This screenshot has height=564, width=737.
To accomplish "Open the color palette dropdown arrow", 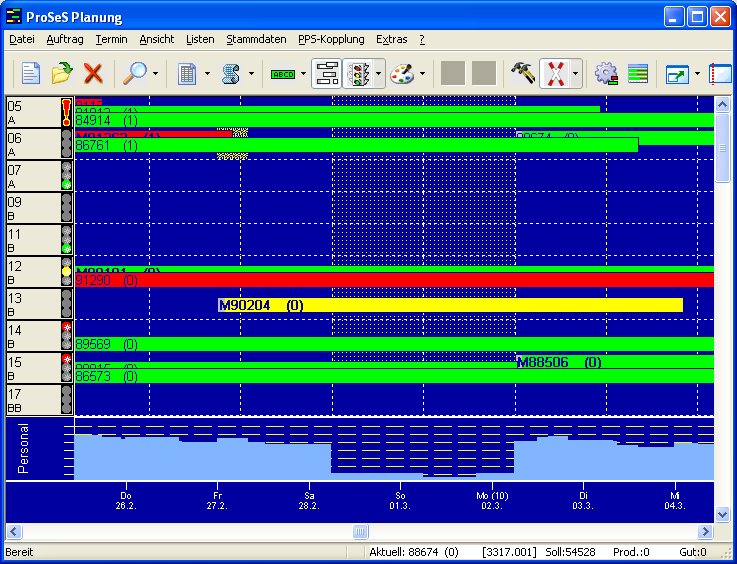I will coord(423,73).
